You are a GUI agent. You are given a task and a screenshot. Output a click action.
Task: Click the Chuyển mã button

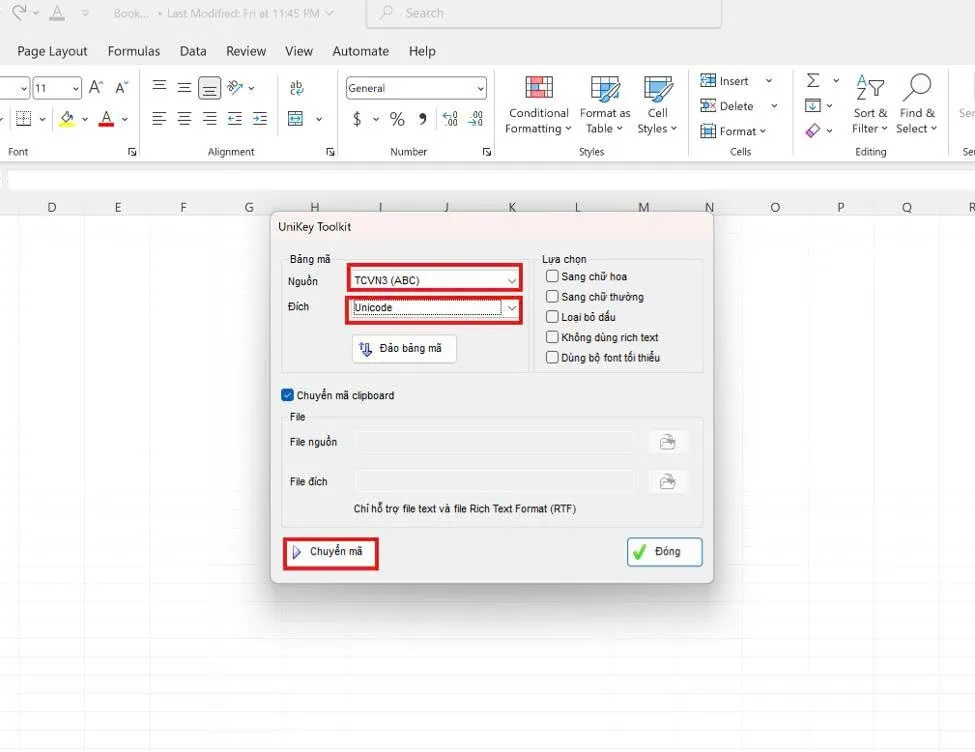(331, 552)
